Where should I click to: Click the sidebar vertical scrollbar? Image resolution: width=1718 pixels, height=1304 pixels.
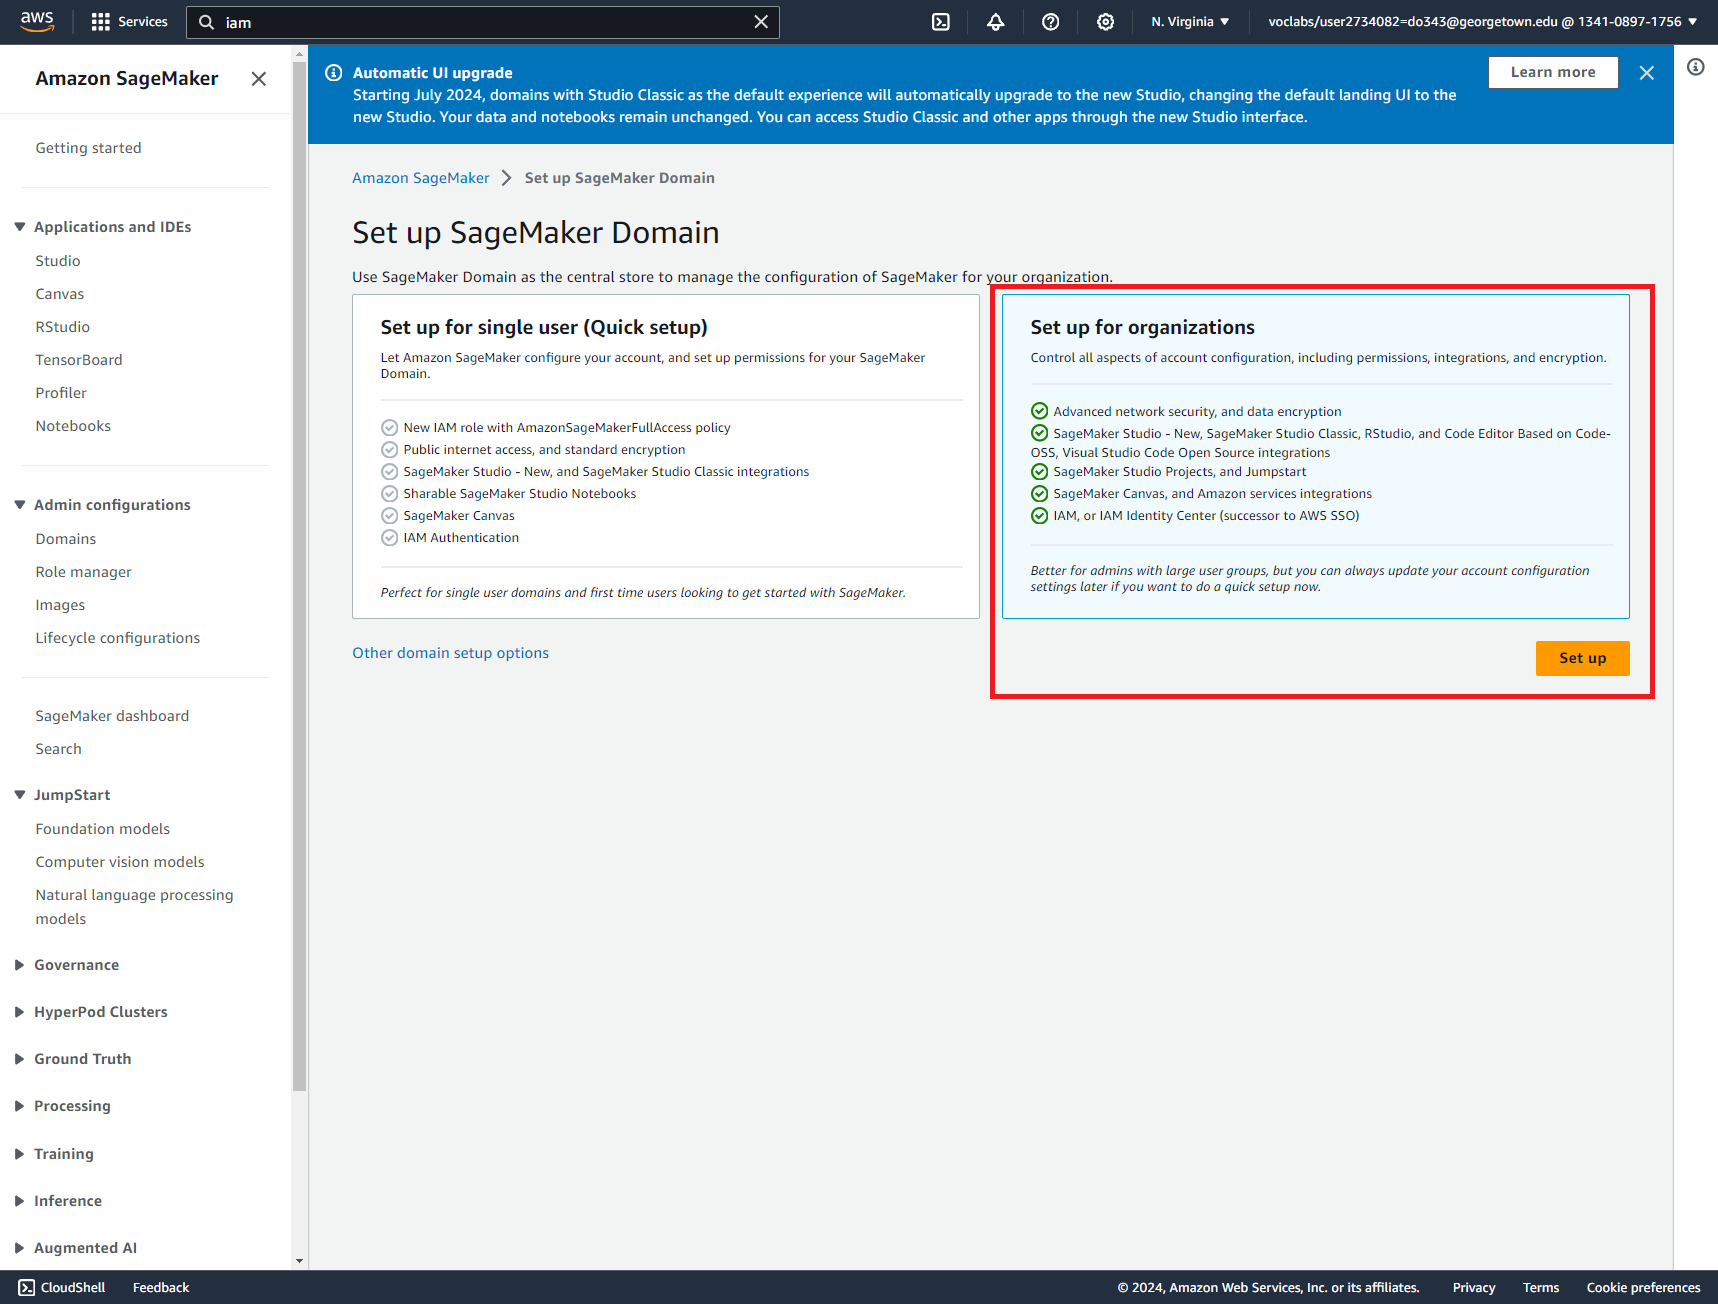click(x=299, y=575)
